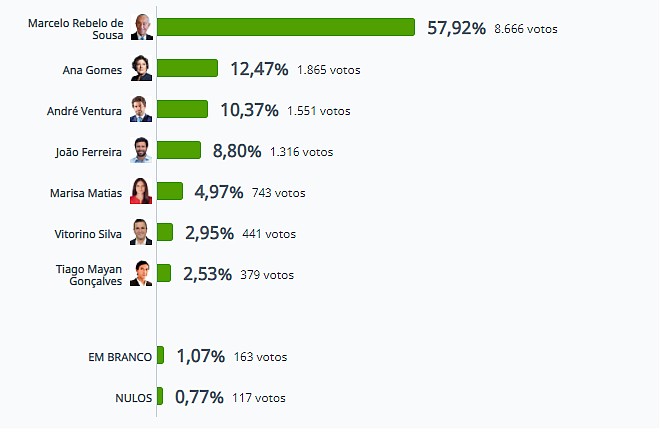Click Ana Gomes' green result bar
This screenshot has height=432, width=660.
pos(188,68)
